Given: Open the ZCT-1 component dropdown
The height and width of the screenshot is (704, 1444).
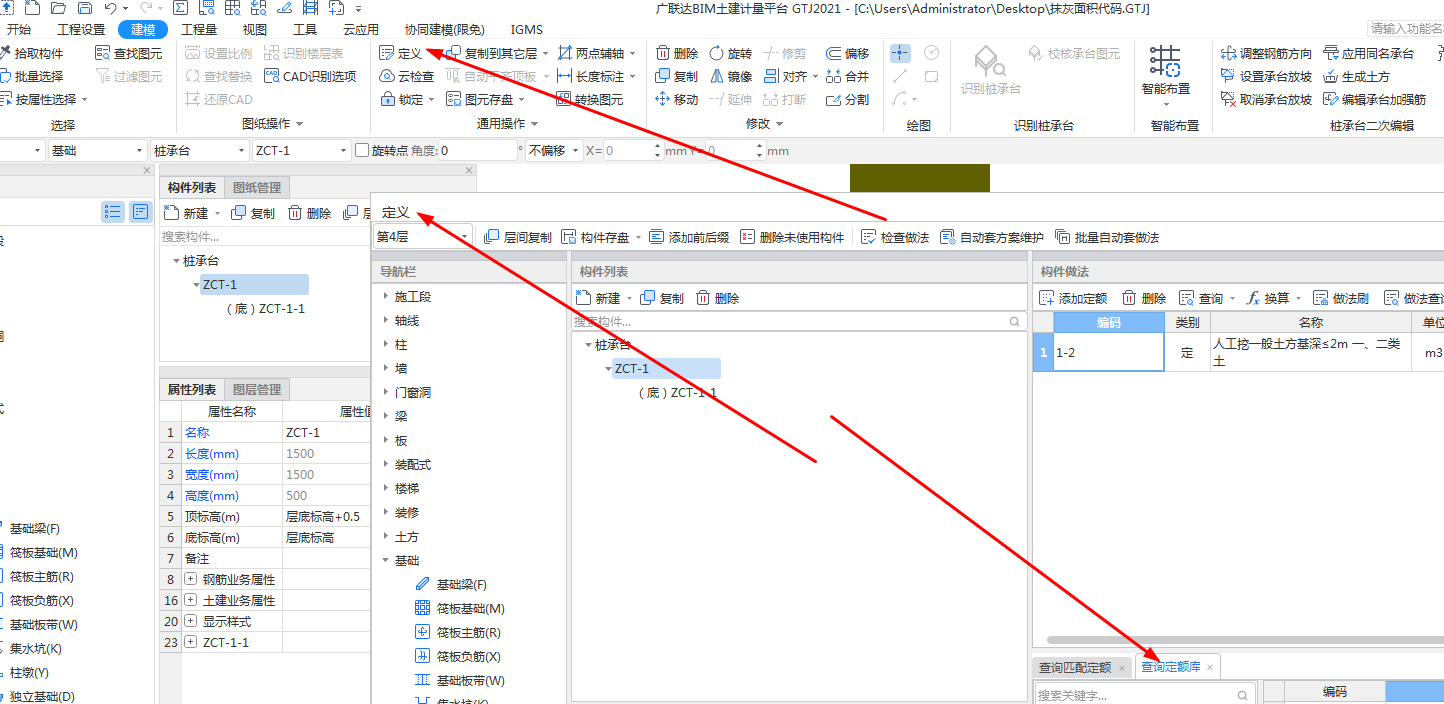Looking at the screenshot, I should tap(300, 150).
